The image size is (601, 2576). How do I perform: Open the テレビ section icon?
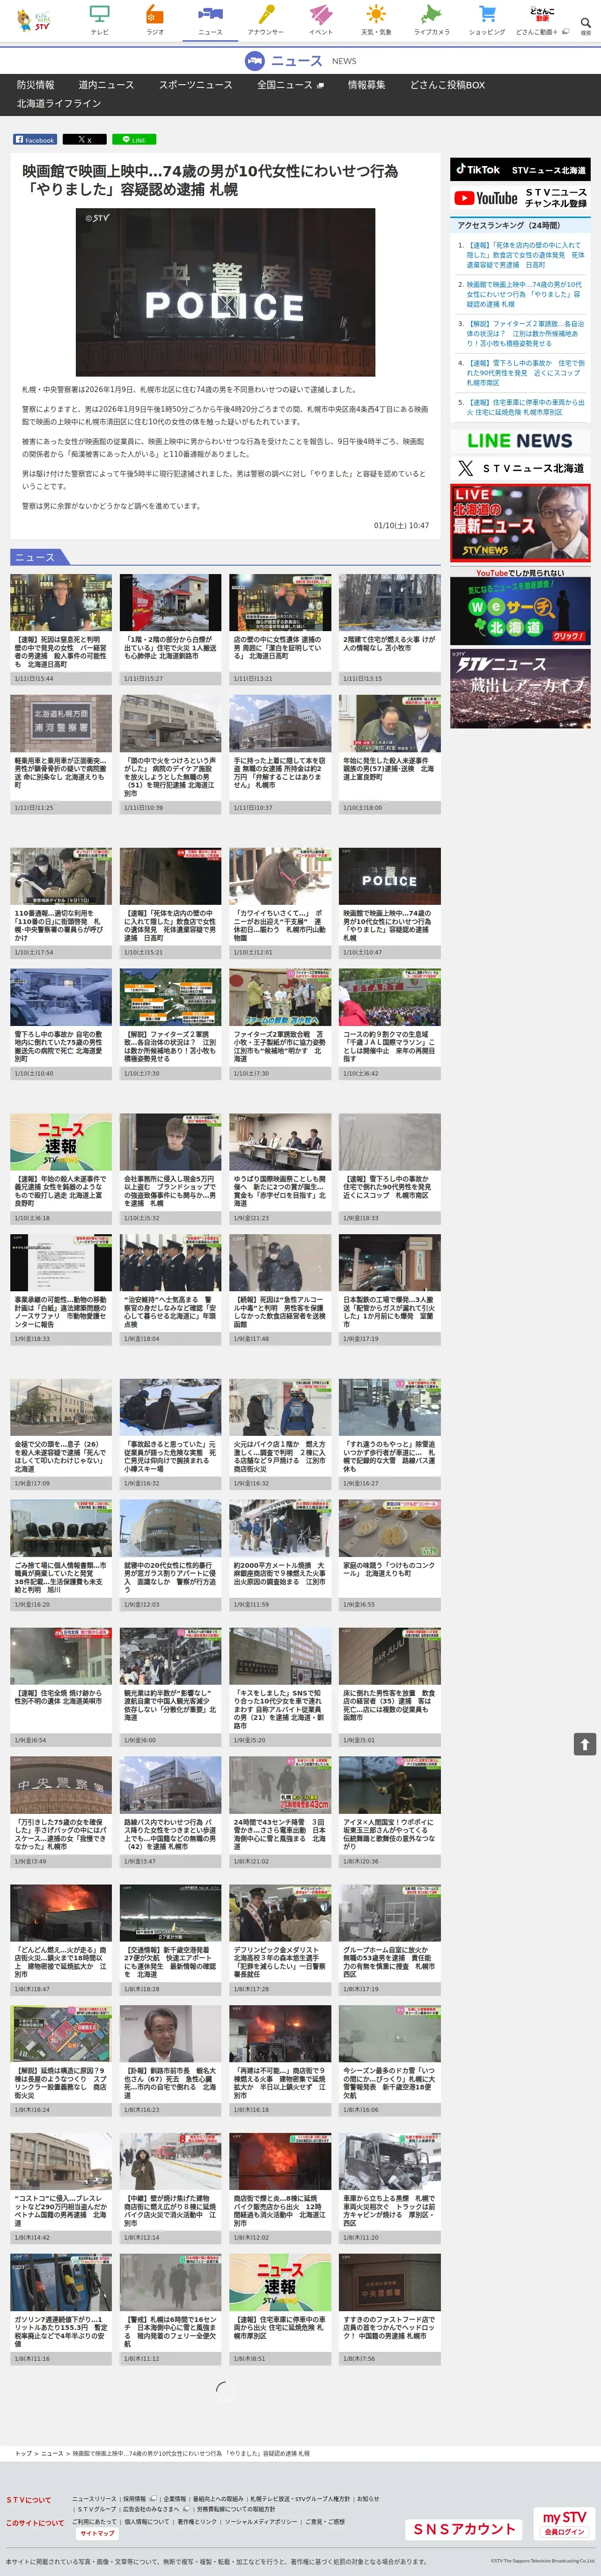pos(99,19)
